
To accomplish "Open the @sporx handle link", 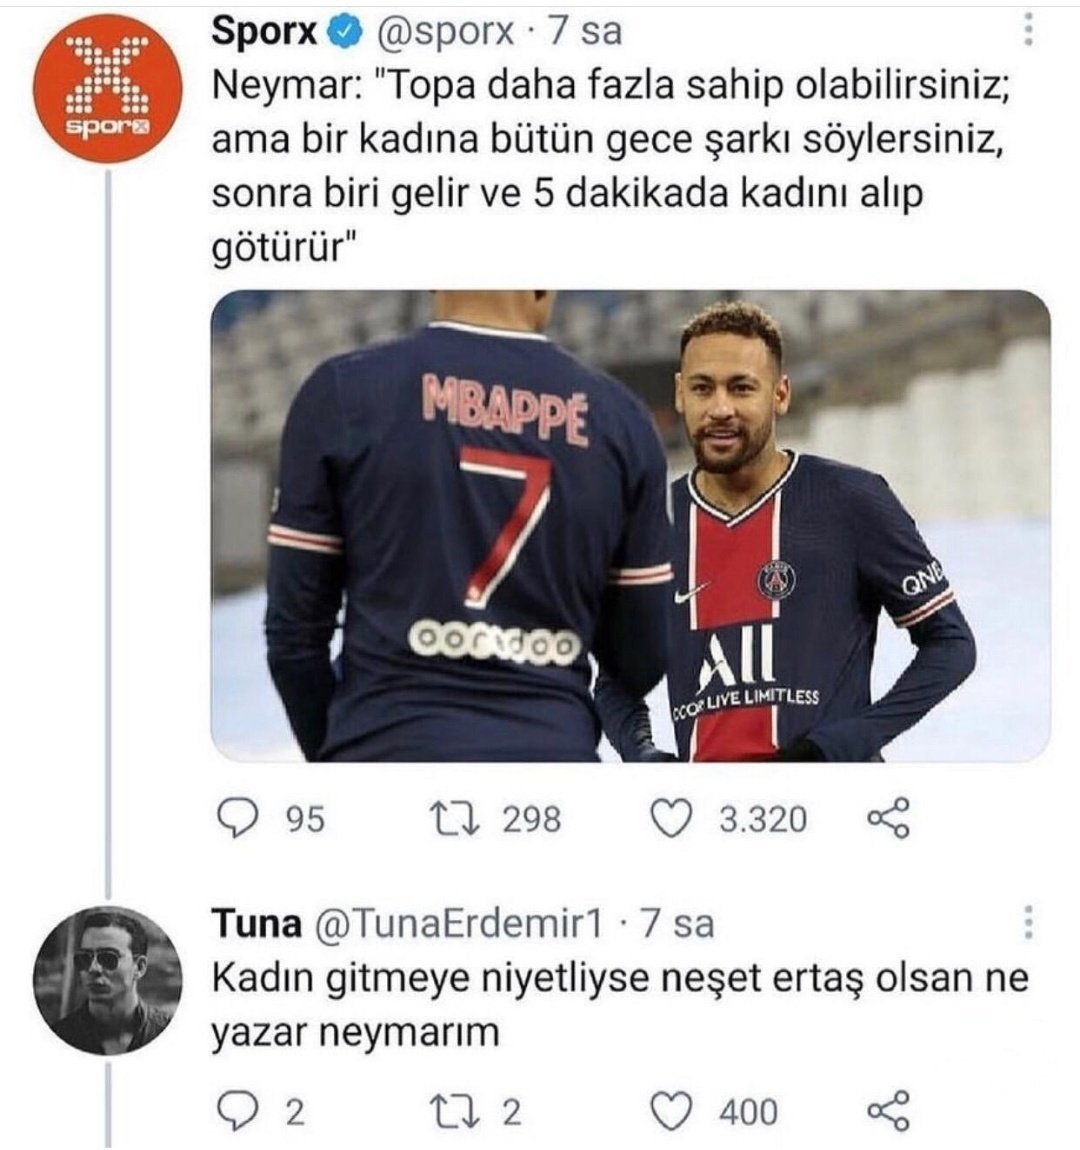I will coord(445,32).
